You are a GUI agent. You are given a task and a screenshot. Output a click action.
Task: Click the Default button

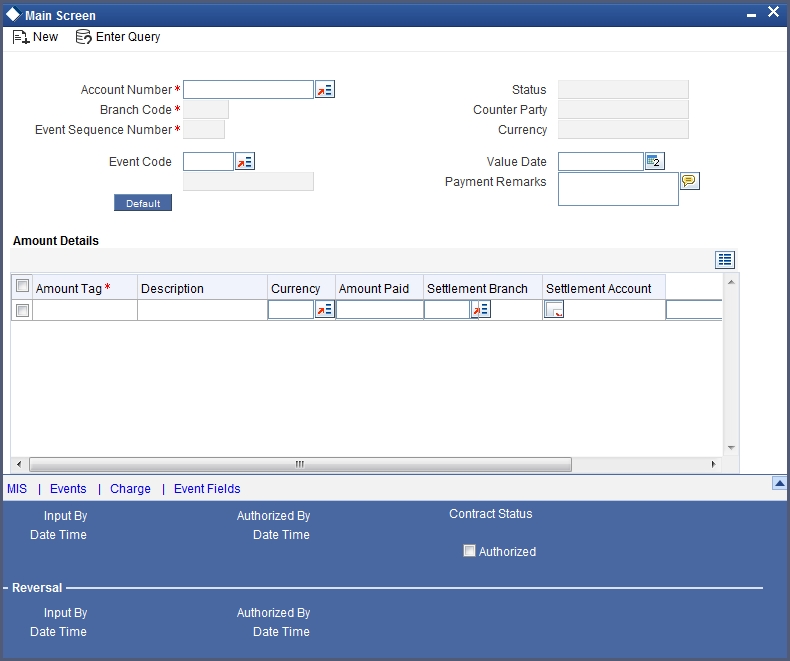coord(143,203)
